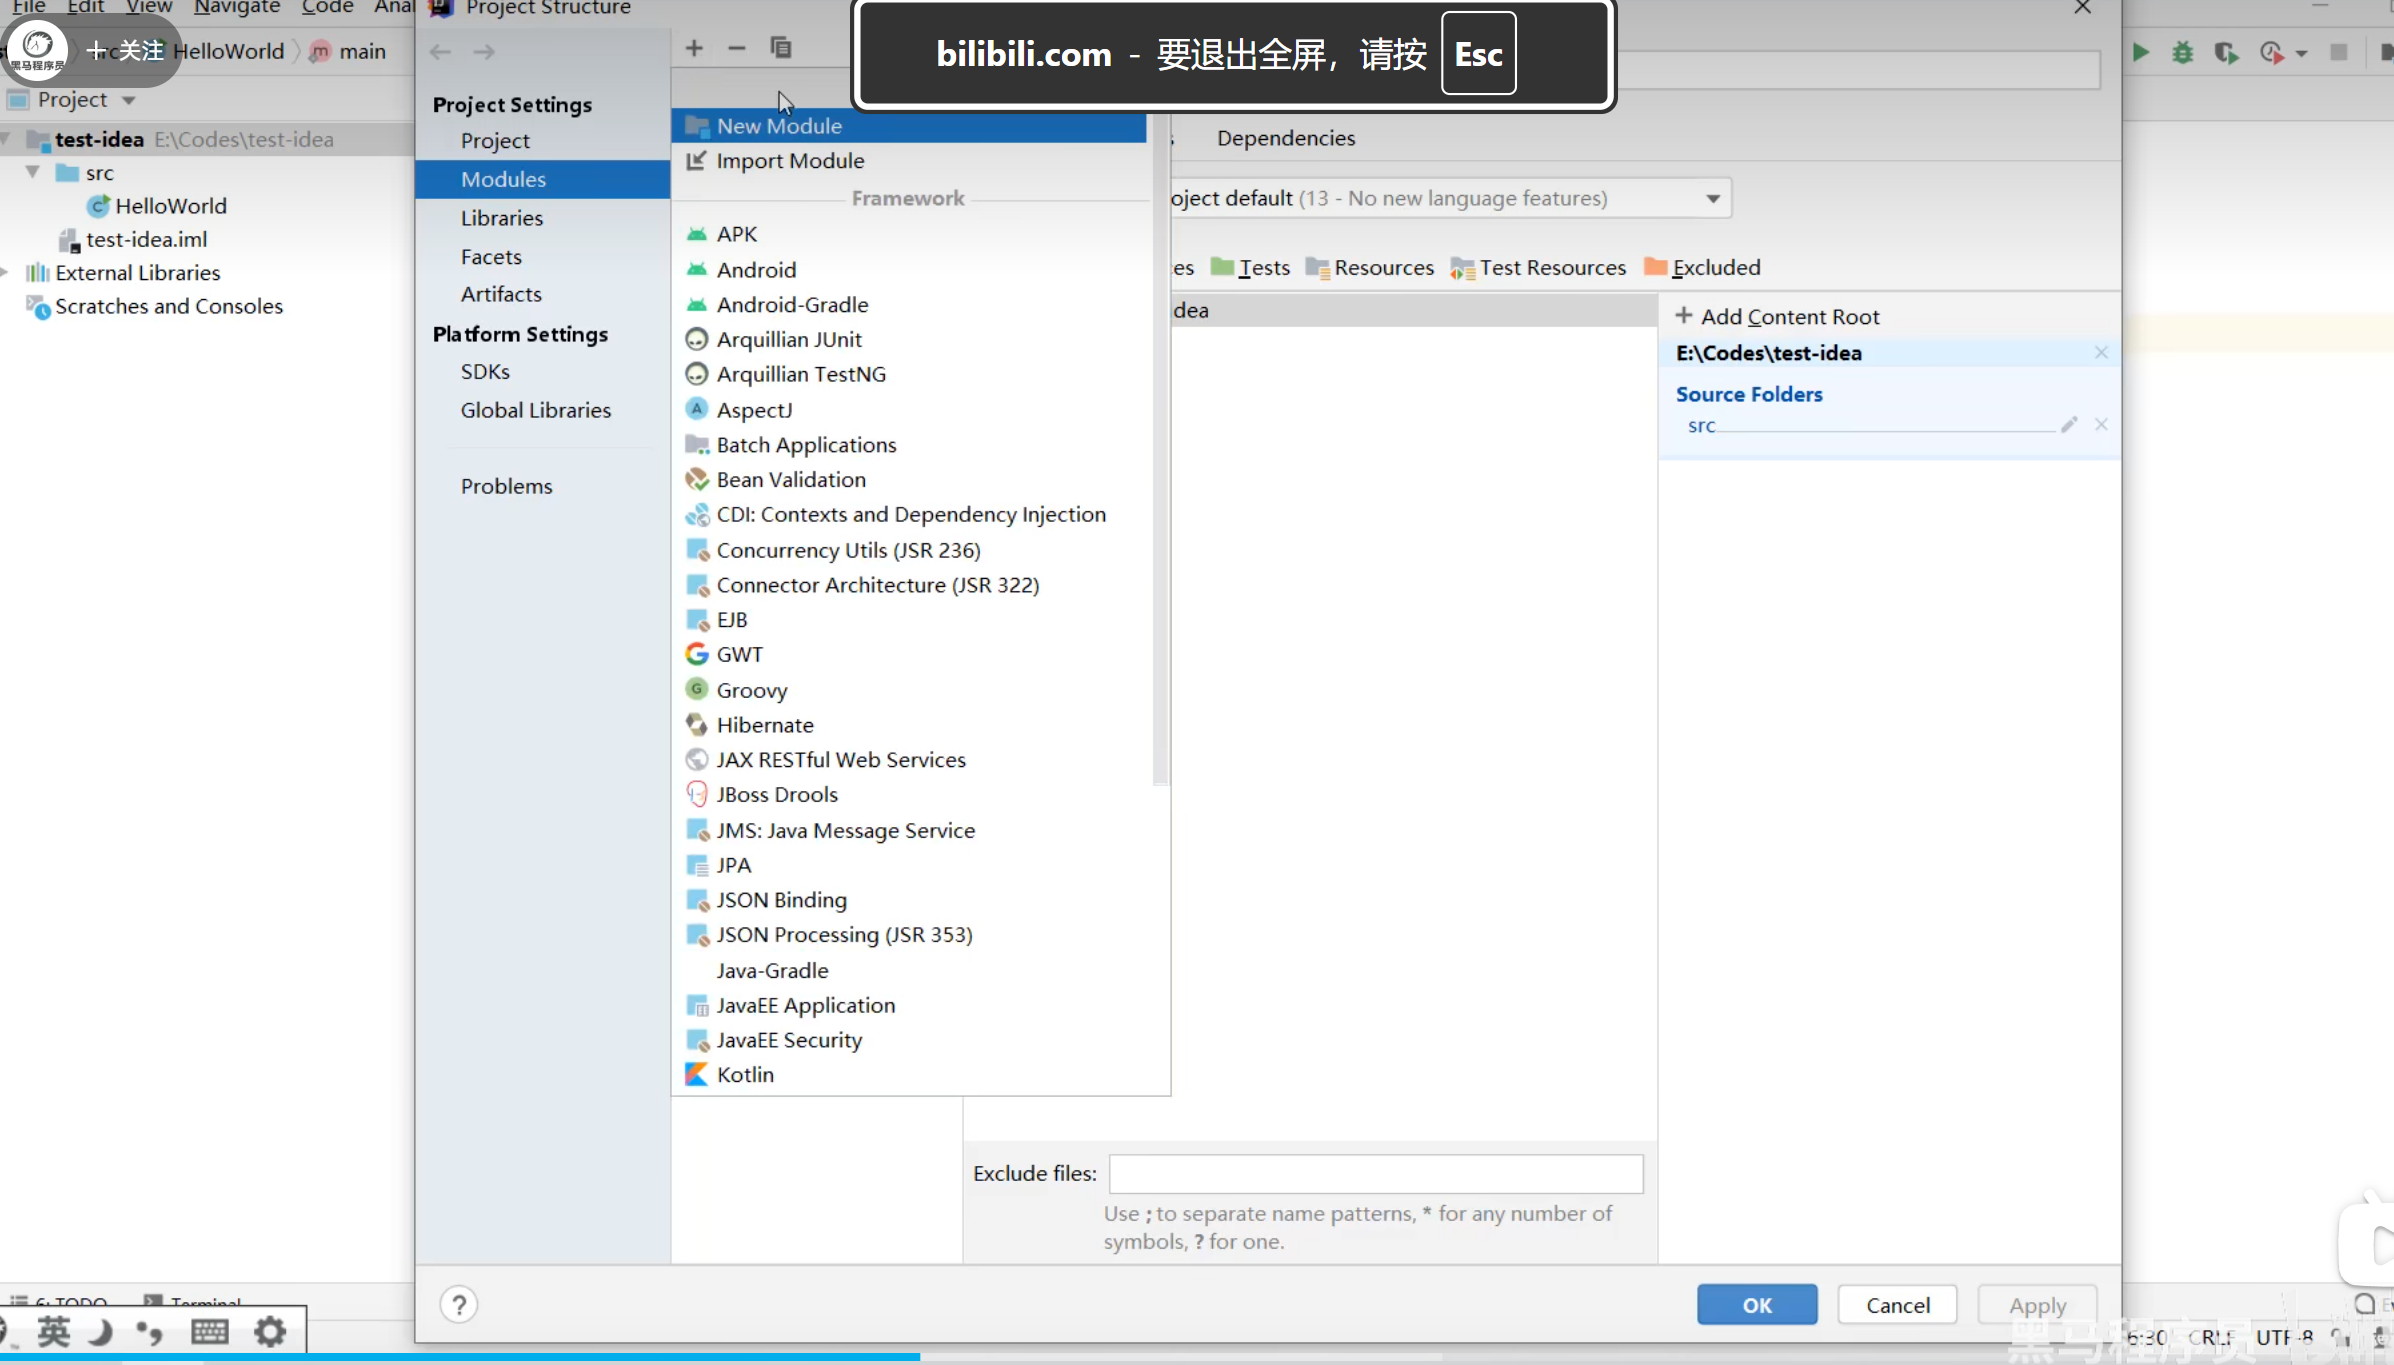This screenshot has width=2394, height=1365.
Task: Click the minus Remove module icon
Action: pyautogui.click(x=737, y=48)
